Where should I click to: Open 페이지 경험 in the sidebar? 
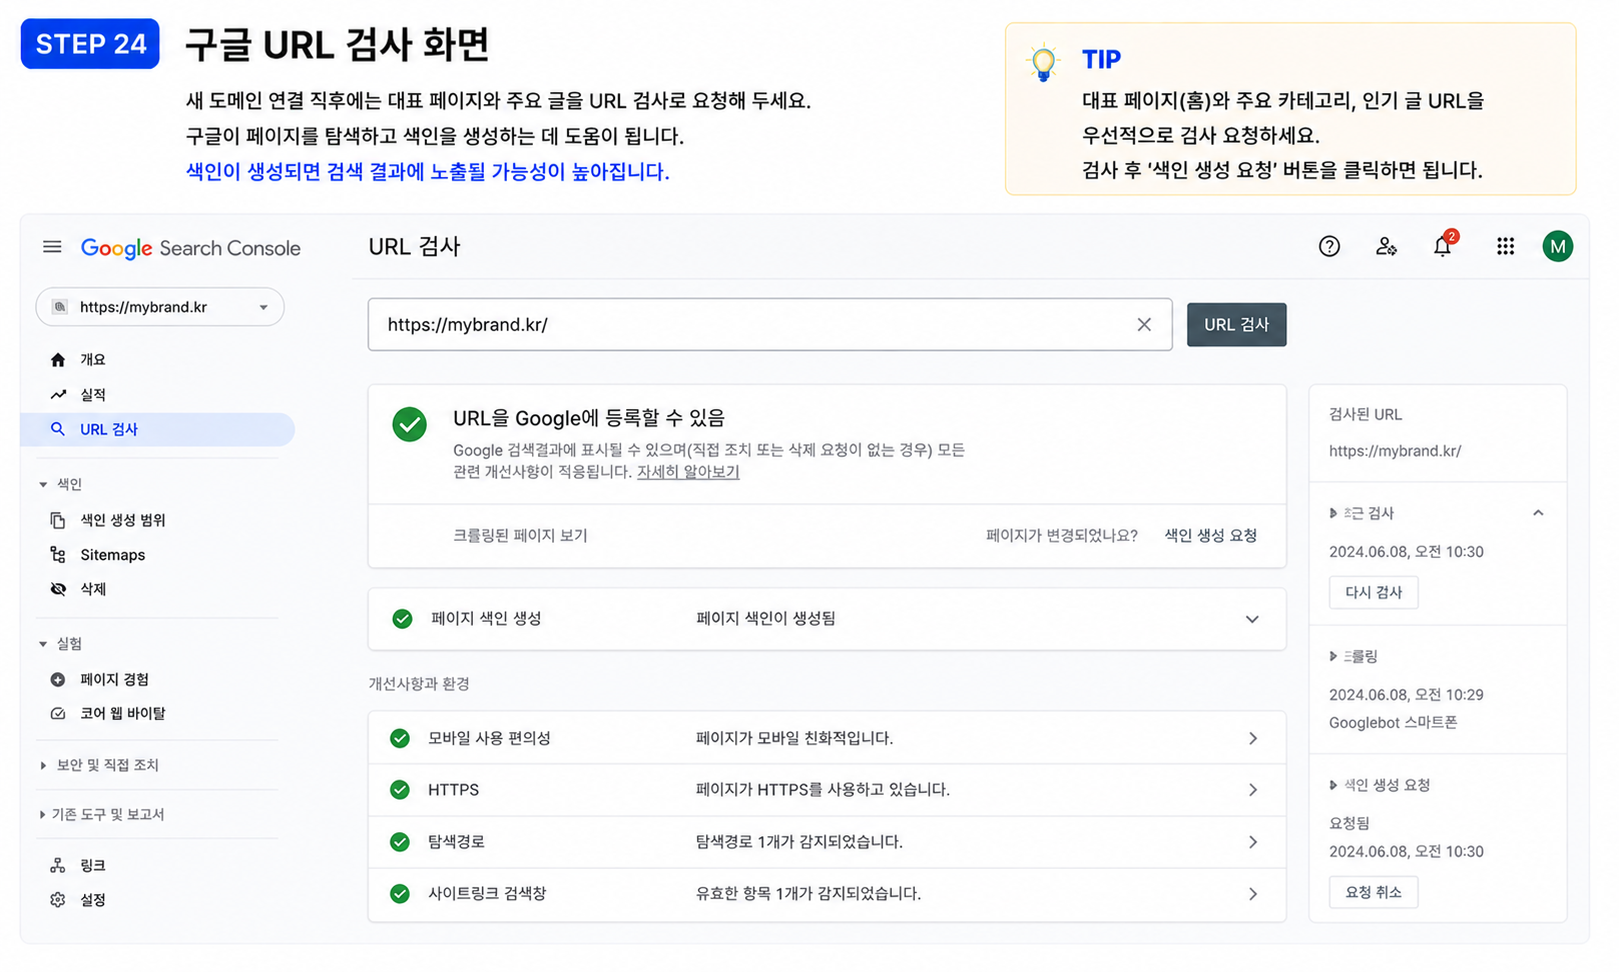tap(114, 680)
